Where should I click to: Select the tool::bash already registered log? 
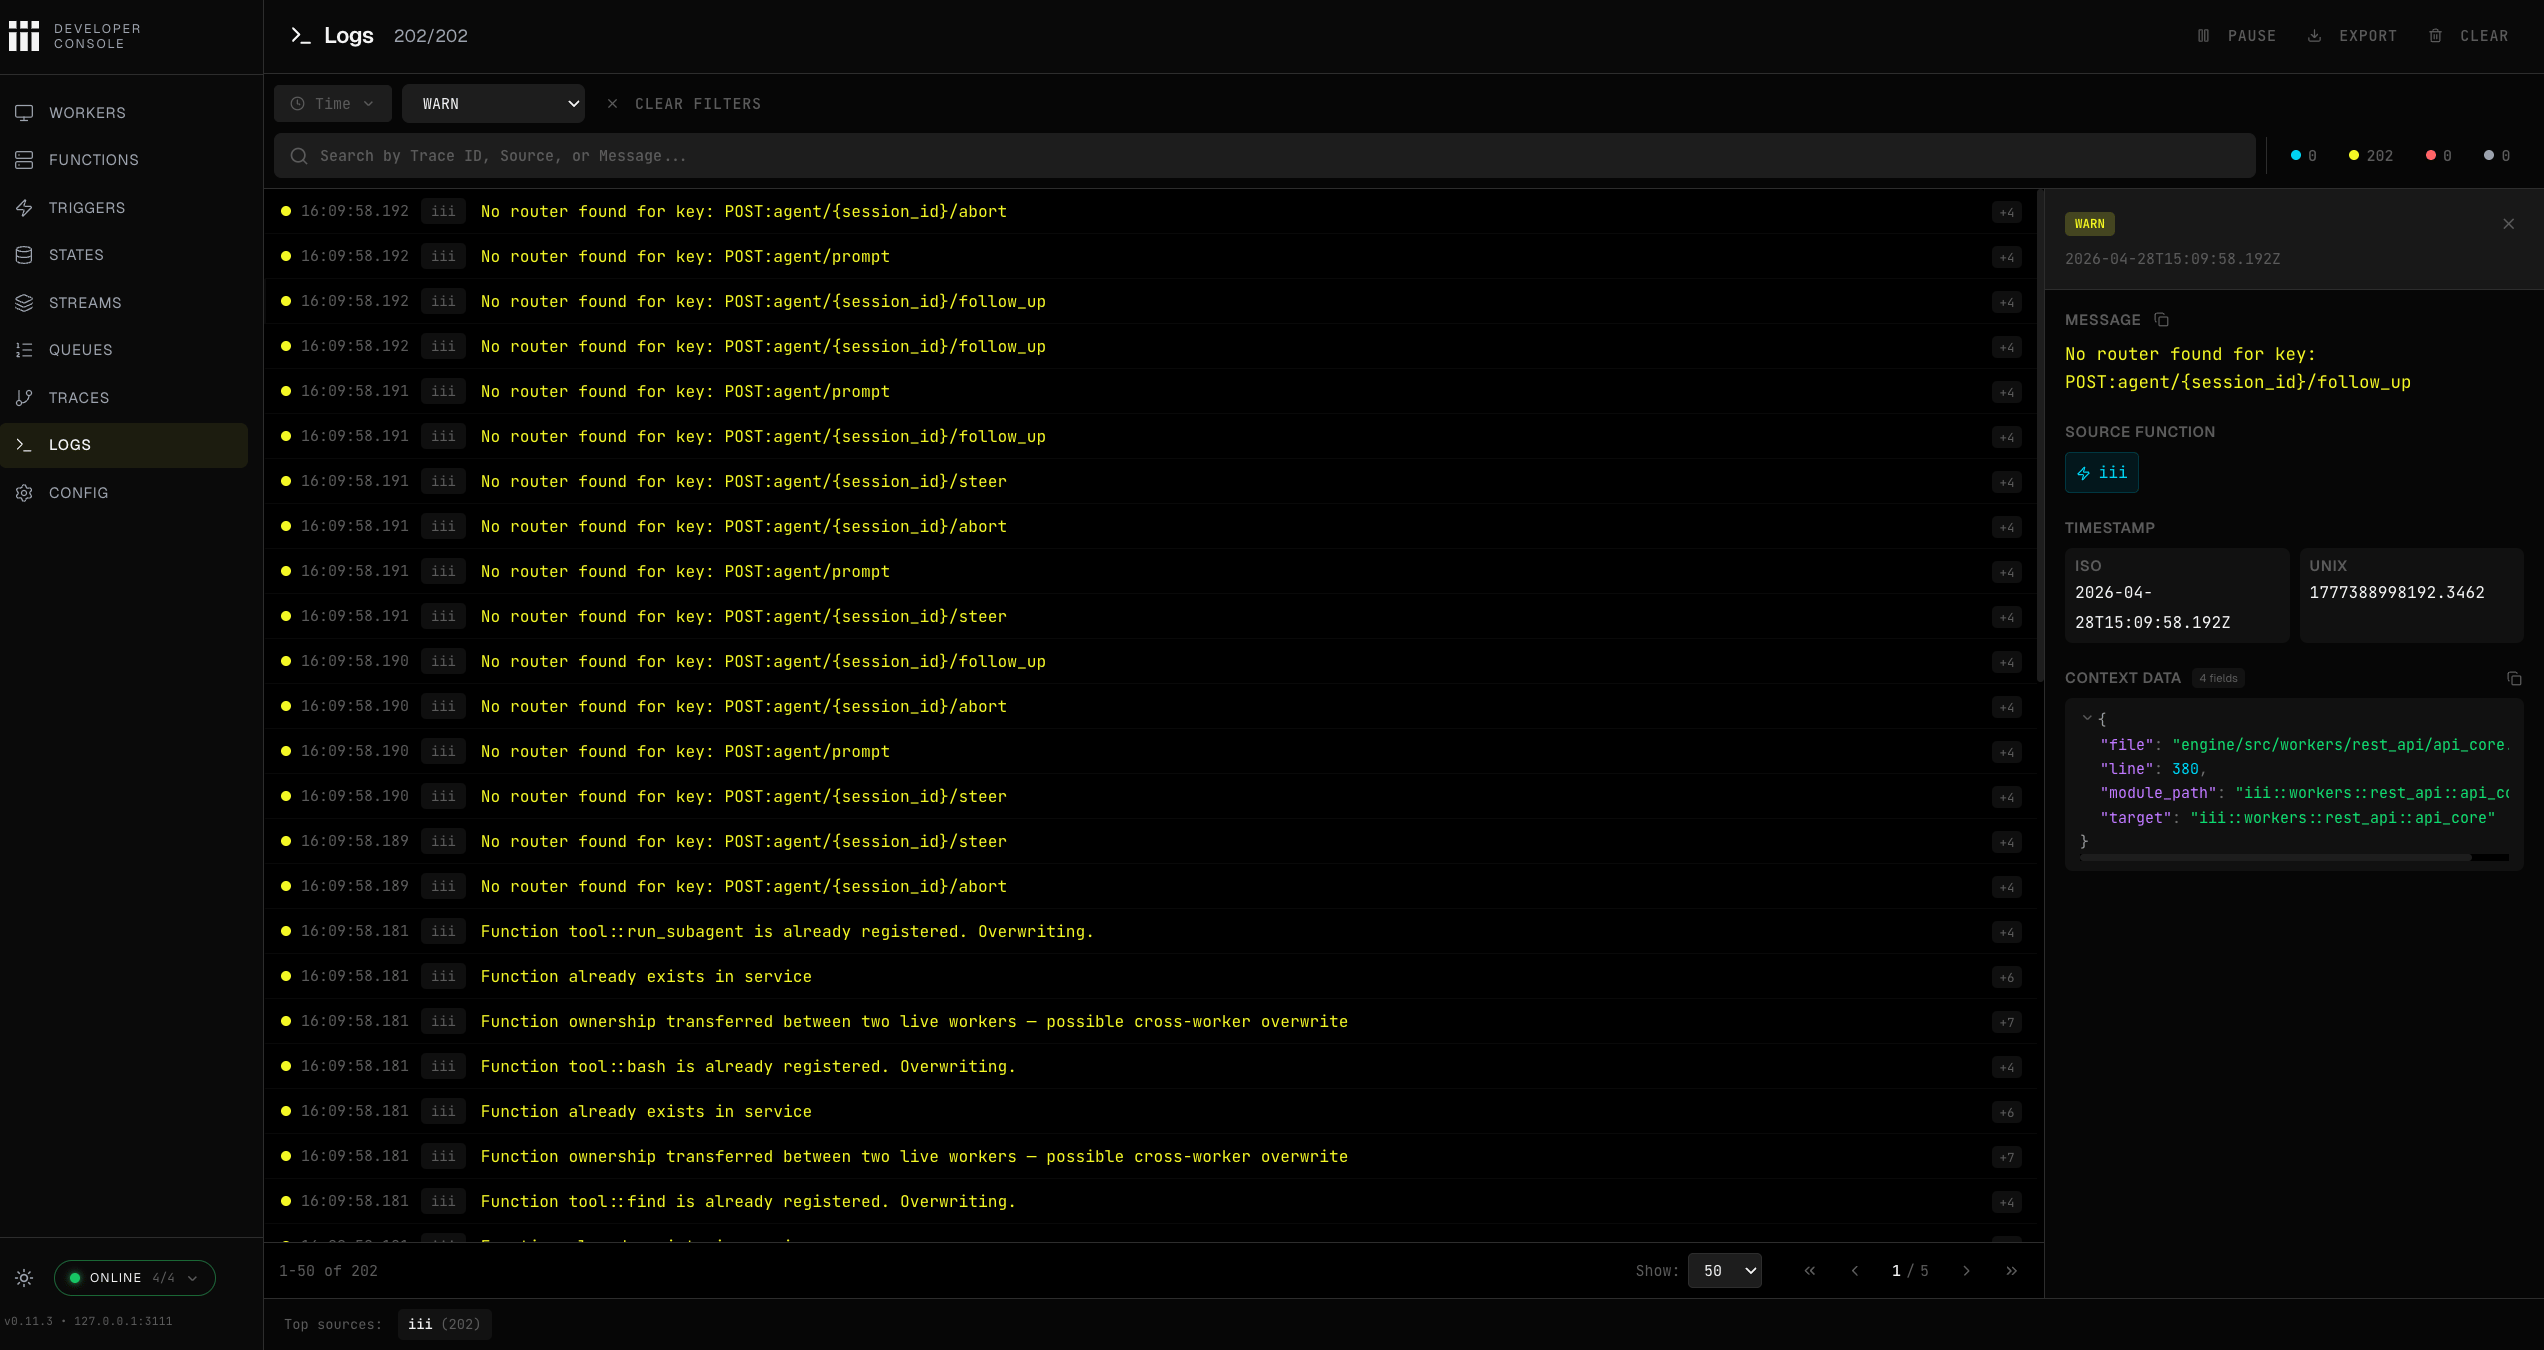tap(1150, 1067)
